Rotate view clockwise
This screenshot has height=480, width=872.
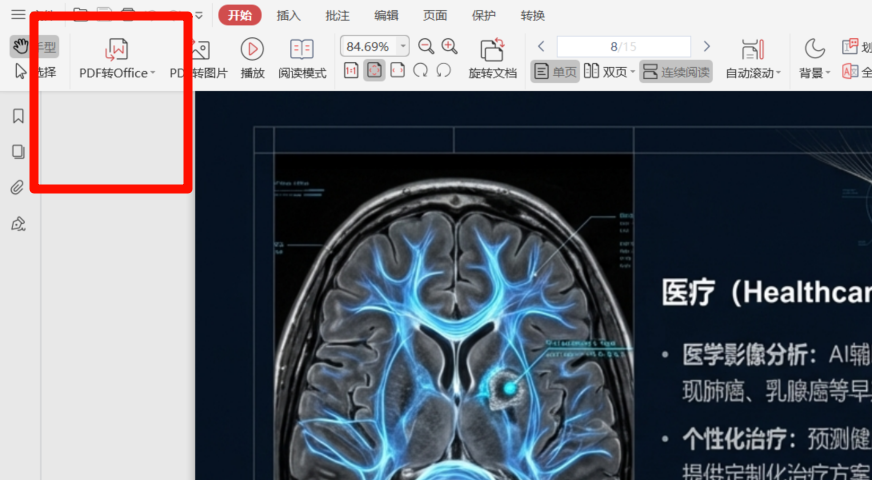(x=420, y=71)
